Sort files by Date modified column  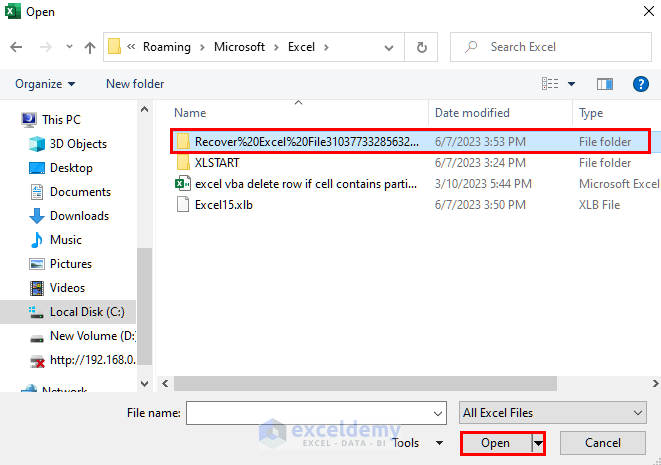[x=472, y=113]
